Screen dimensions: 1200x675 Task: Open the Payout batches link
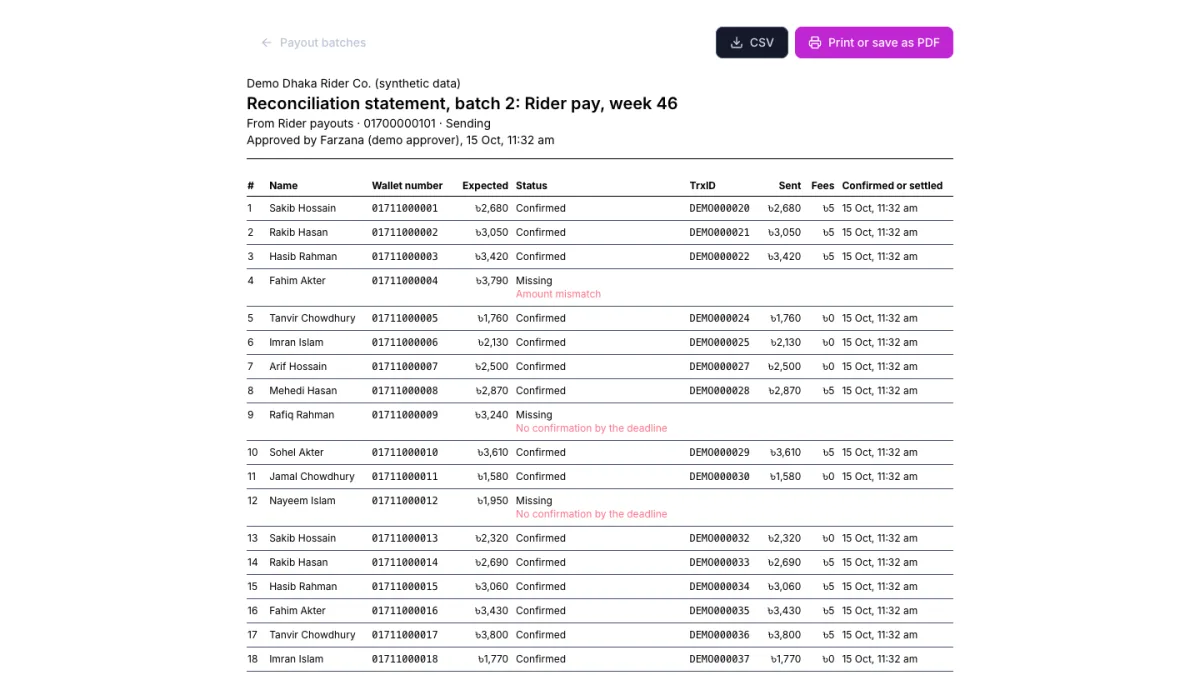coord(313,43)
